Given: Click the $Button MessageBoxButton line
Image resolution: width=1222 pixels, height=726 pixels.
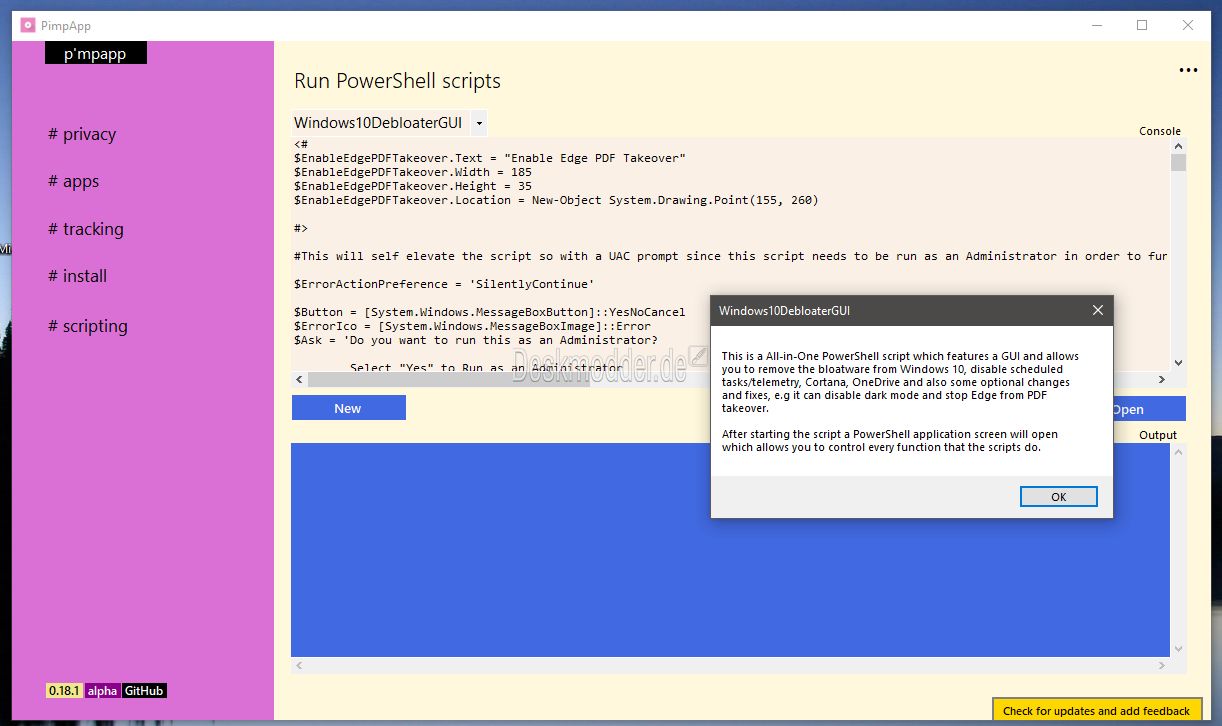Looking at the screenshot, I should pyautogui.click(x=489, y=312).
